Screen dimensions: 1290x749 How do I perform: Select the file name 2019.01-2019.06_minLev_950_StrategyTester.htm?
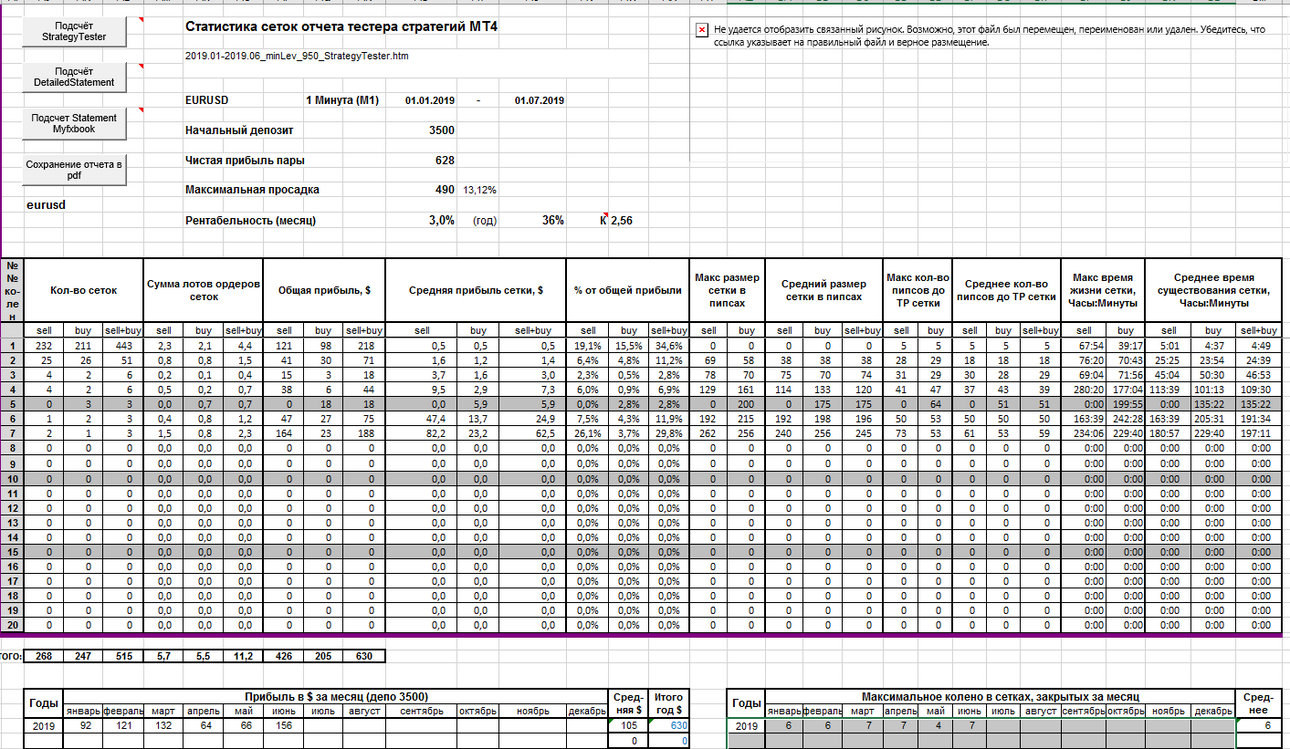click(296, 56)
